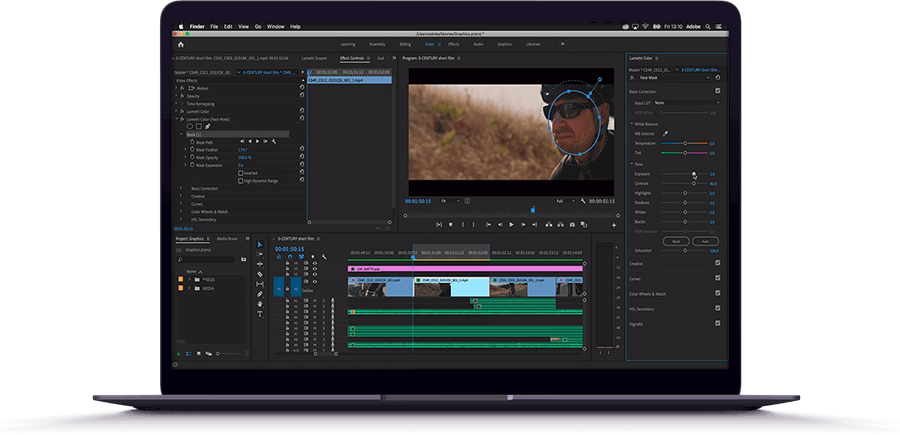Enable the mask Inverted checkbox

[240, 173]
